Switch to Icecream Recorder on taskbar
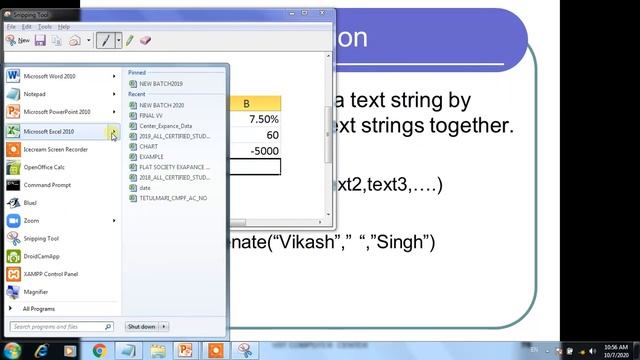The height and width of the screenshot is (360, 640). [x=216, y=350]
